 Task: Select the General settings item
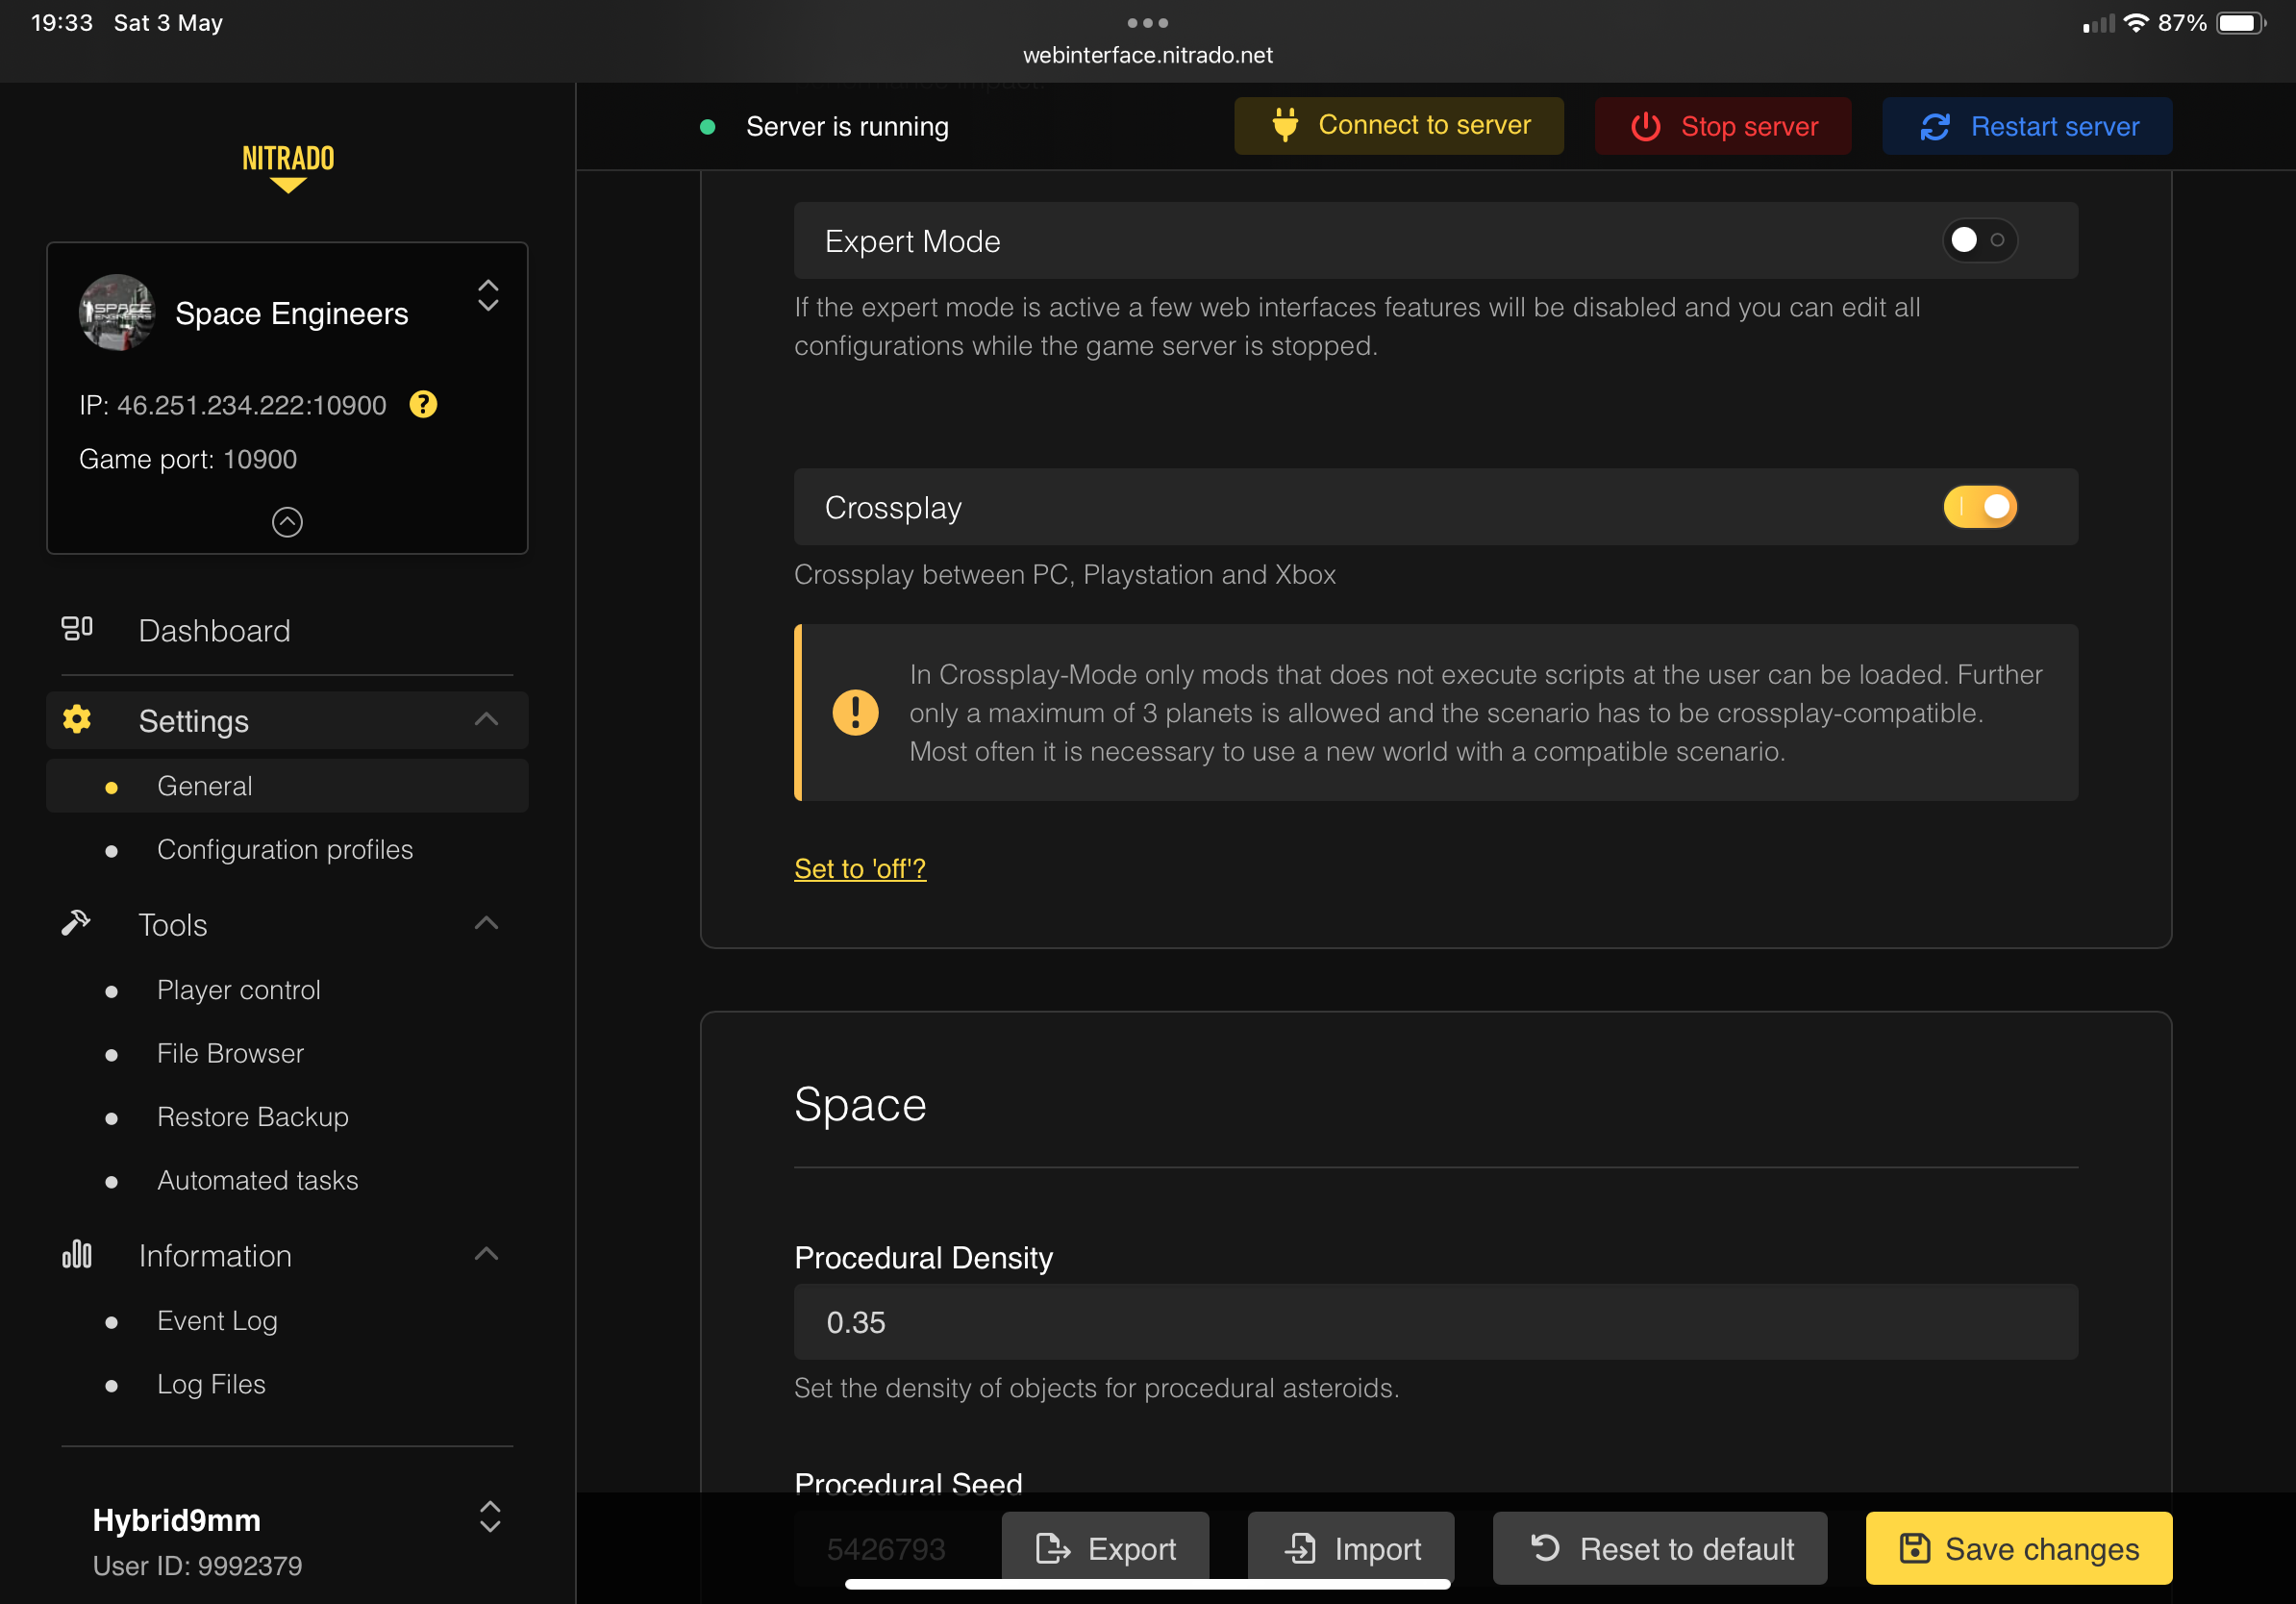(287, 785)
